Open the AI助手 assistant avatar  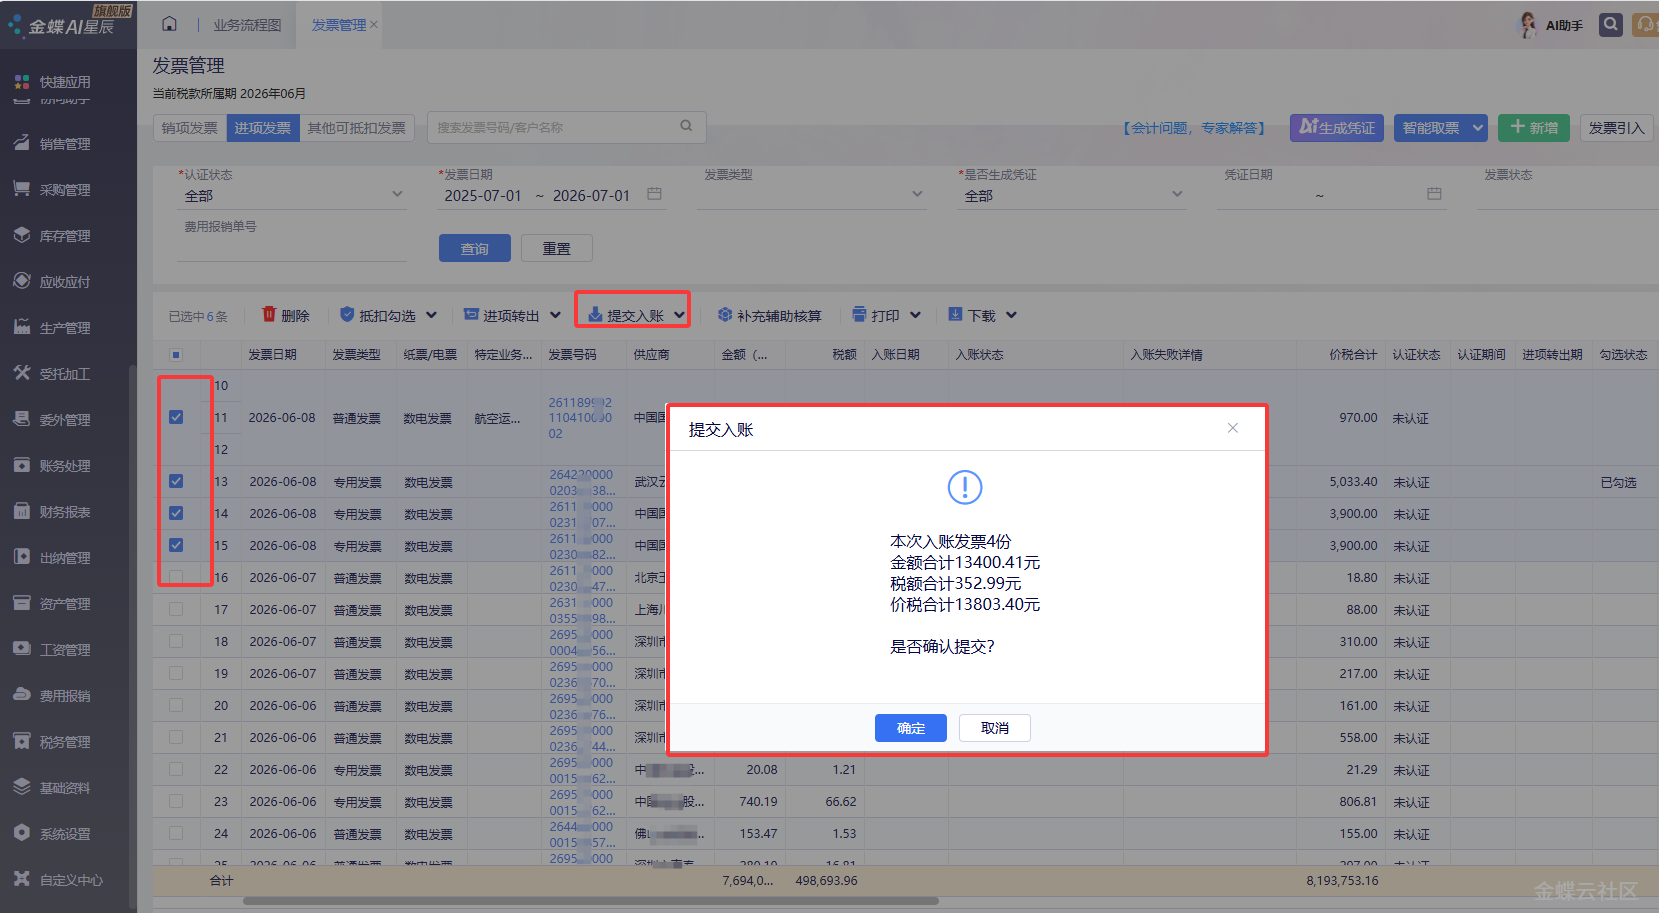tap(1527, 25)
